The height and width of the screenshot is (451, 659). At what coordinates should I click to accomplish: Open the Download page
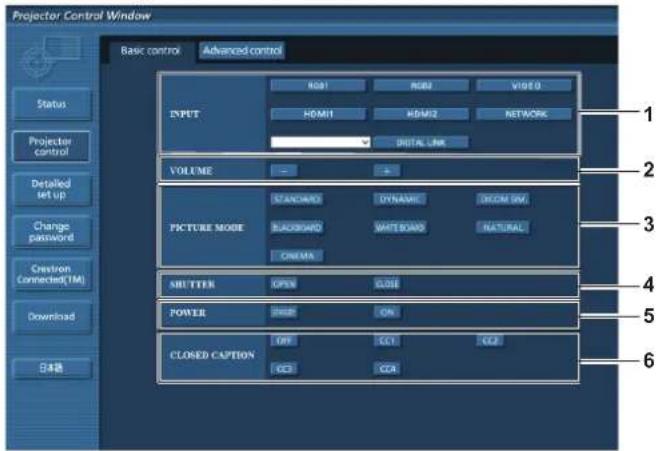tap(52, 316)
